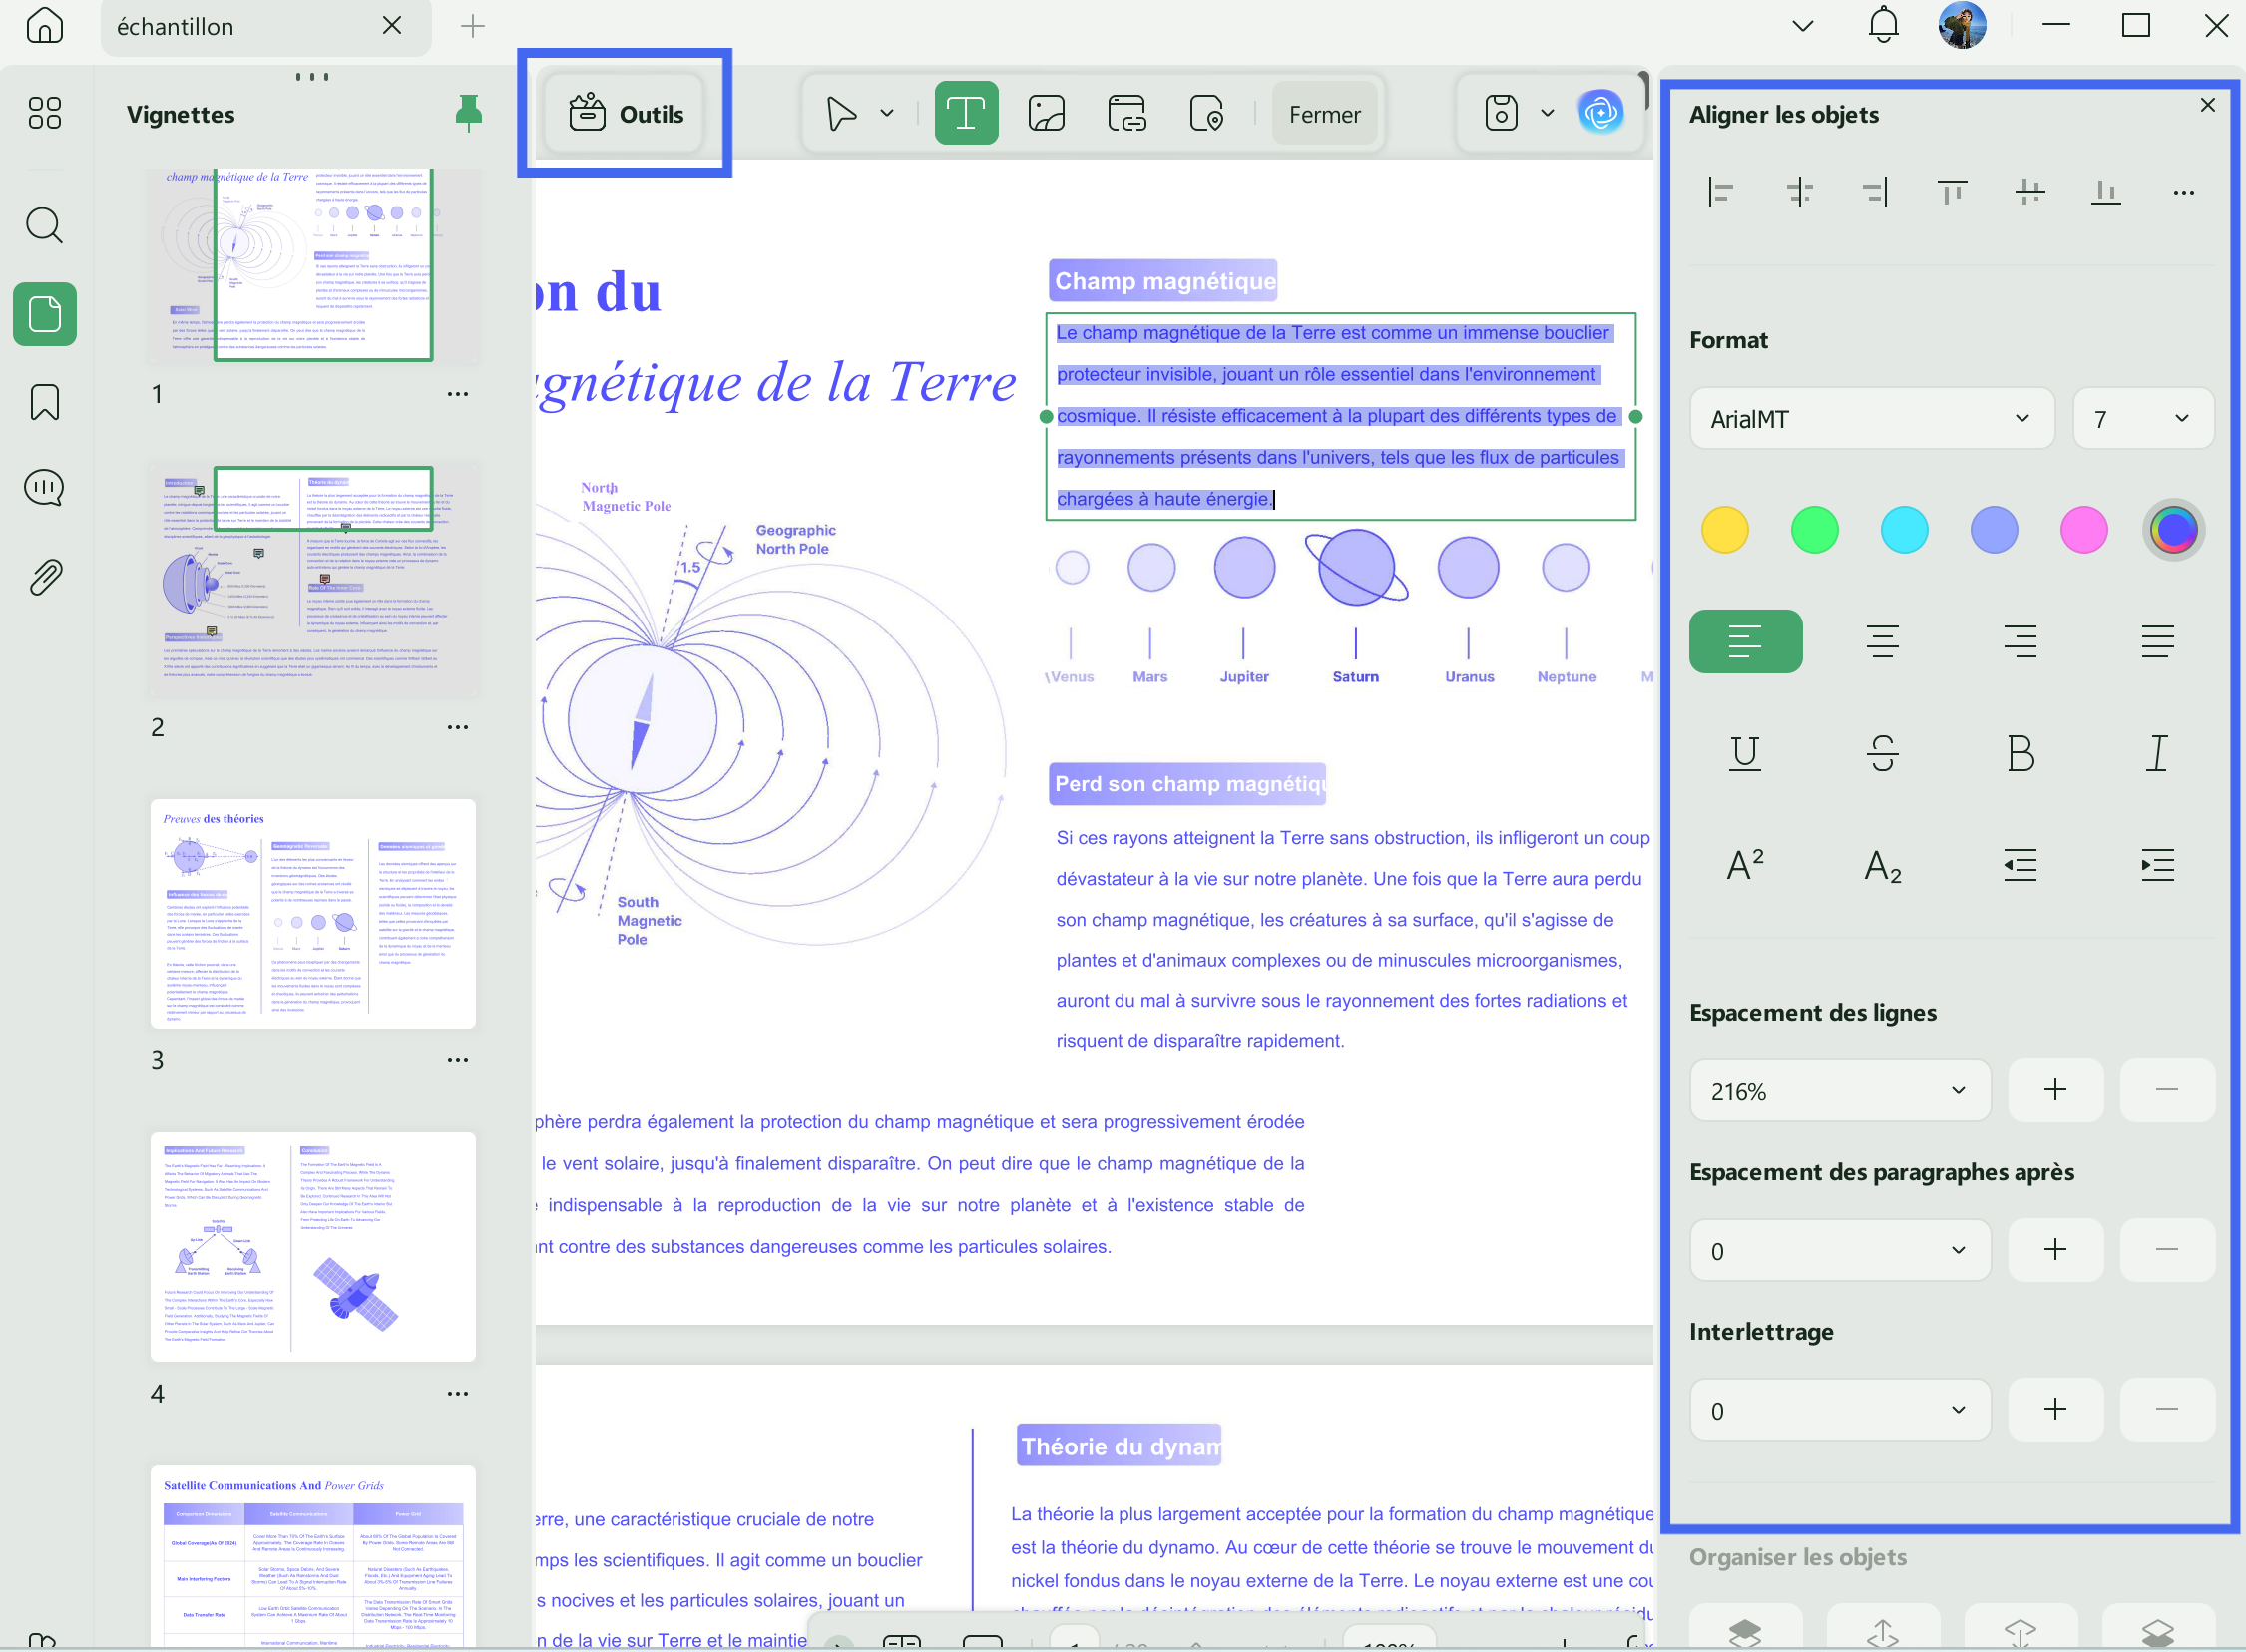Select the image edit tool

1046,113
